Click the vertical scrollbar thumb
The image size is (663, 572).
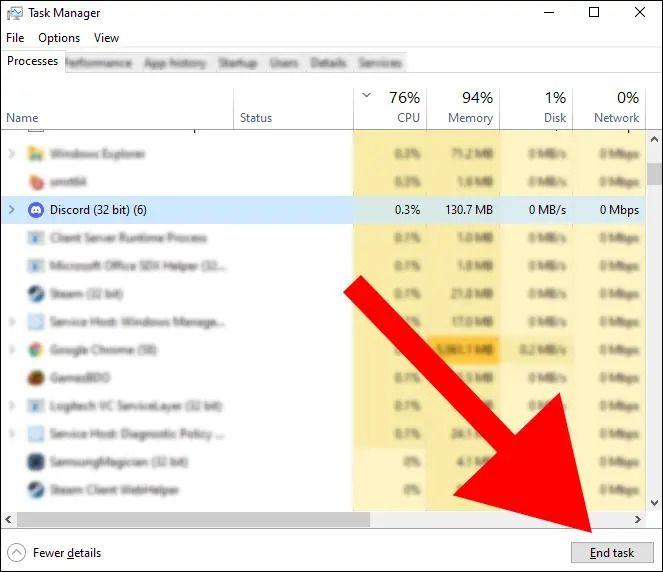tap(654, 174)
